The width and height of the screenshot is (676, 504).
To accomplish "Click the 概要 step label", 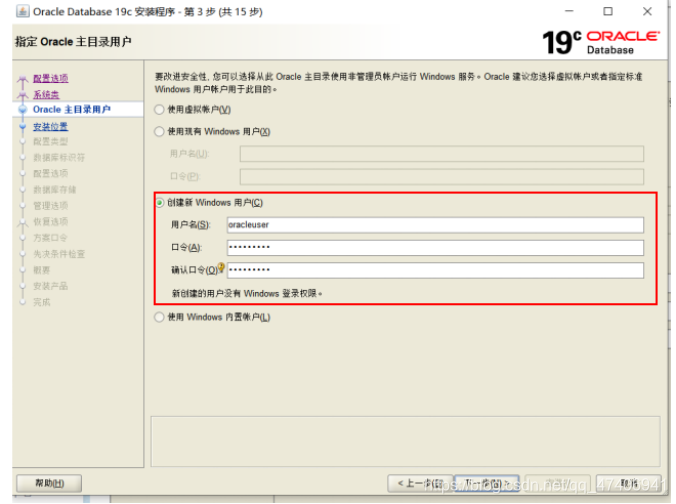I will point(42,270).
